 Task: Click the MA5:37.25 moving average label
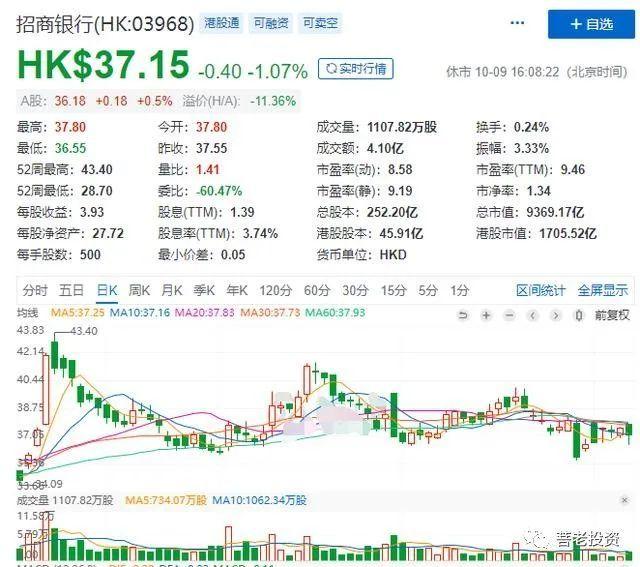78,313
